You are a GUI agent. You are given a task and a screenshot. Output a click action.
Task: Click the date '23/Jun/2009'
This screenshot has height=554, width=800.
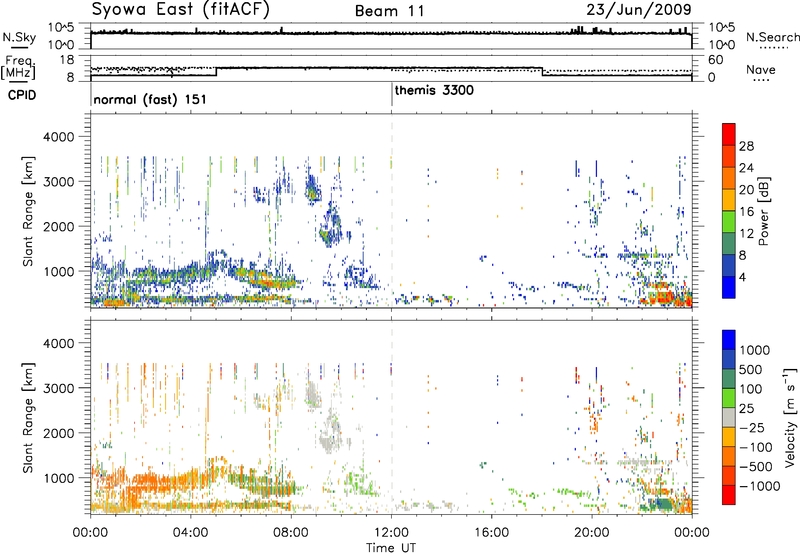point(639,10)
